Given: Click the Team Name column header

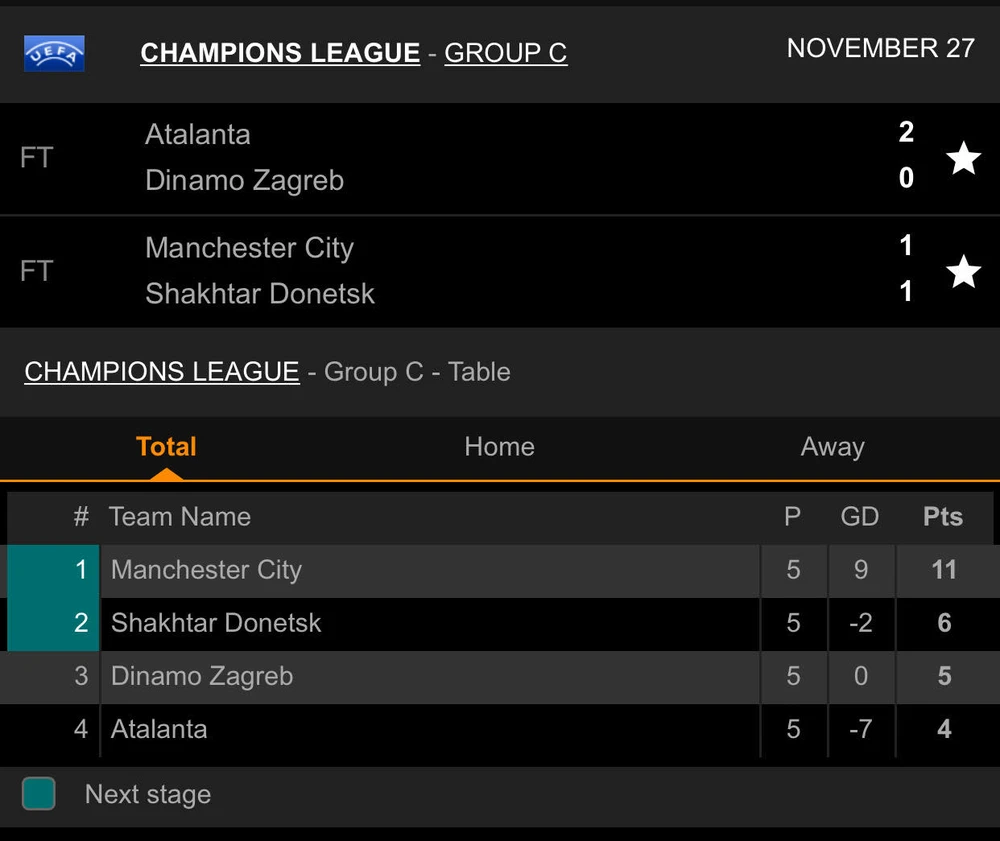Looking at the screenshot, I should tap(180, 517).
